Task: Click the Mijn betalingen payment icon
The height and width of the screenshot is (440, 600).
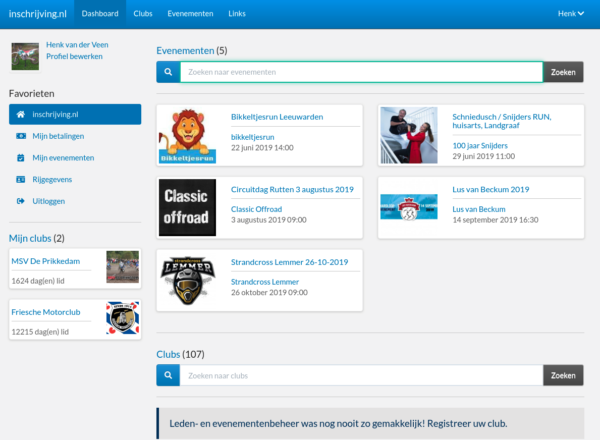Action: click(21, 136)
